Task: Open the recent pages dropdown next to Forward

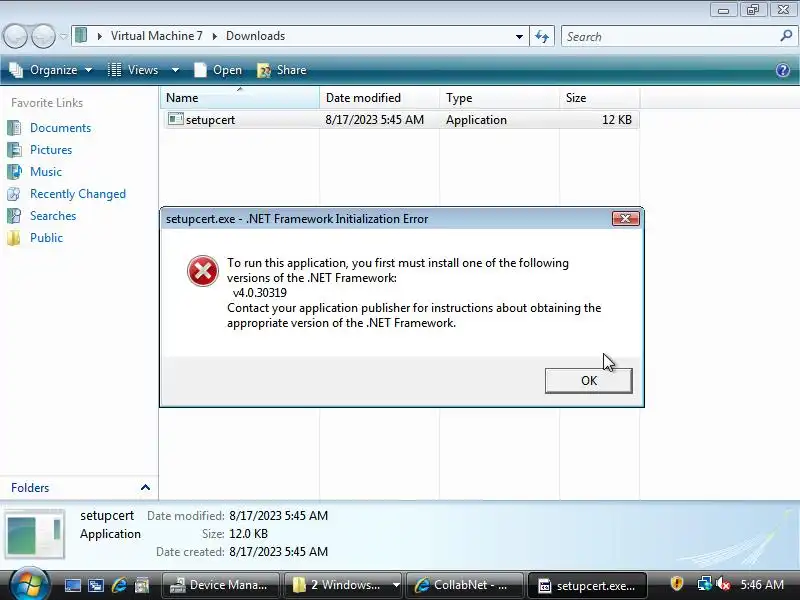Action: tap(63, 37)
